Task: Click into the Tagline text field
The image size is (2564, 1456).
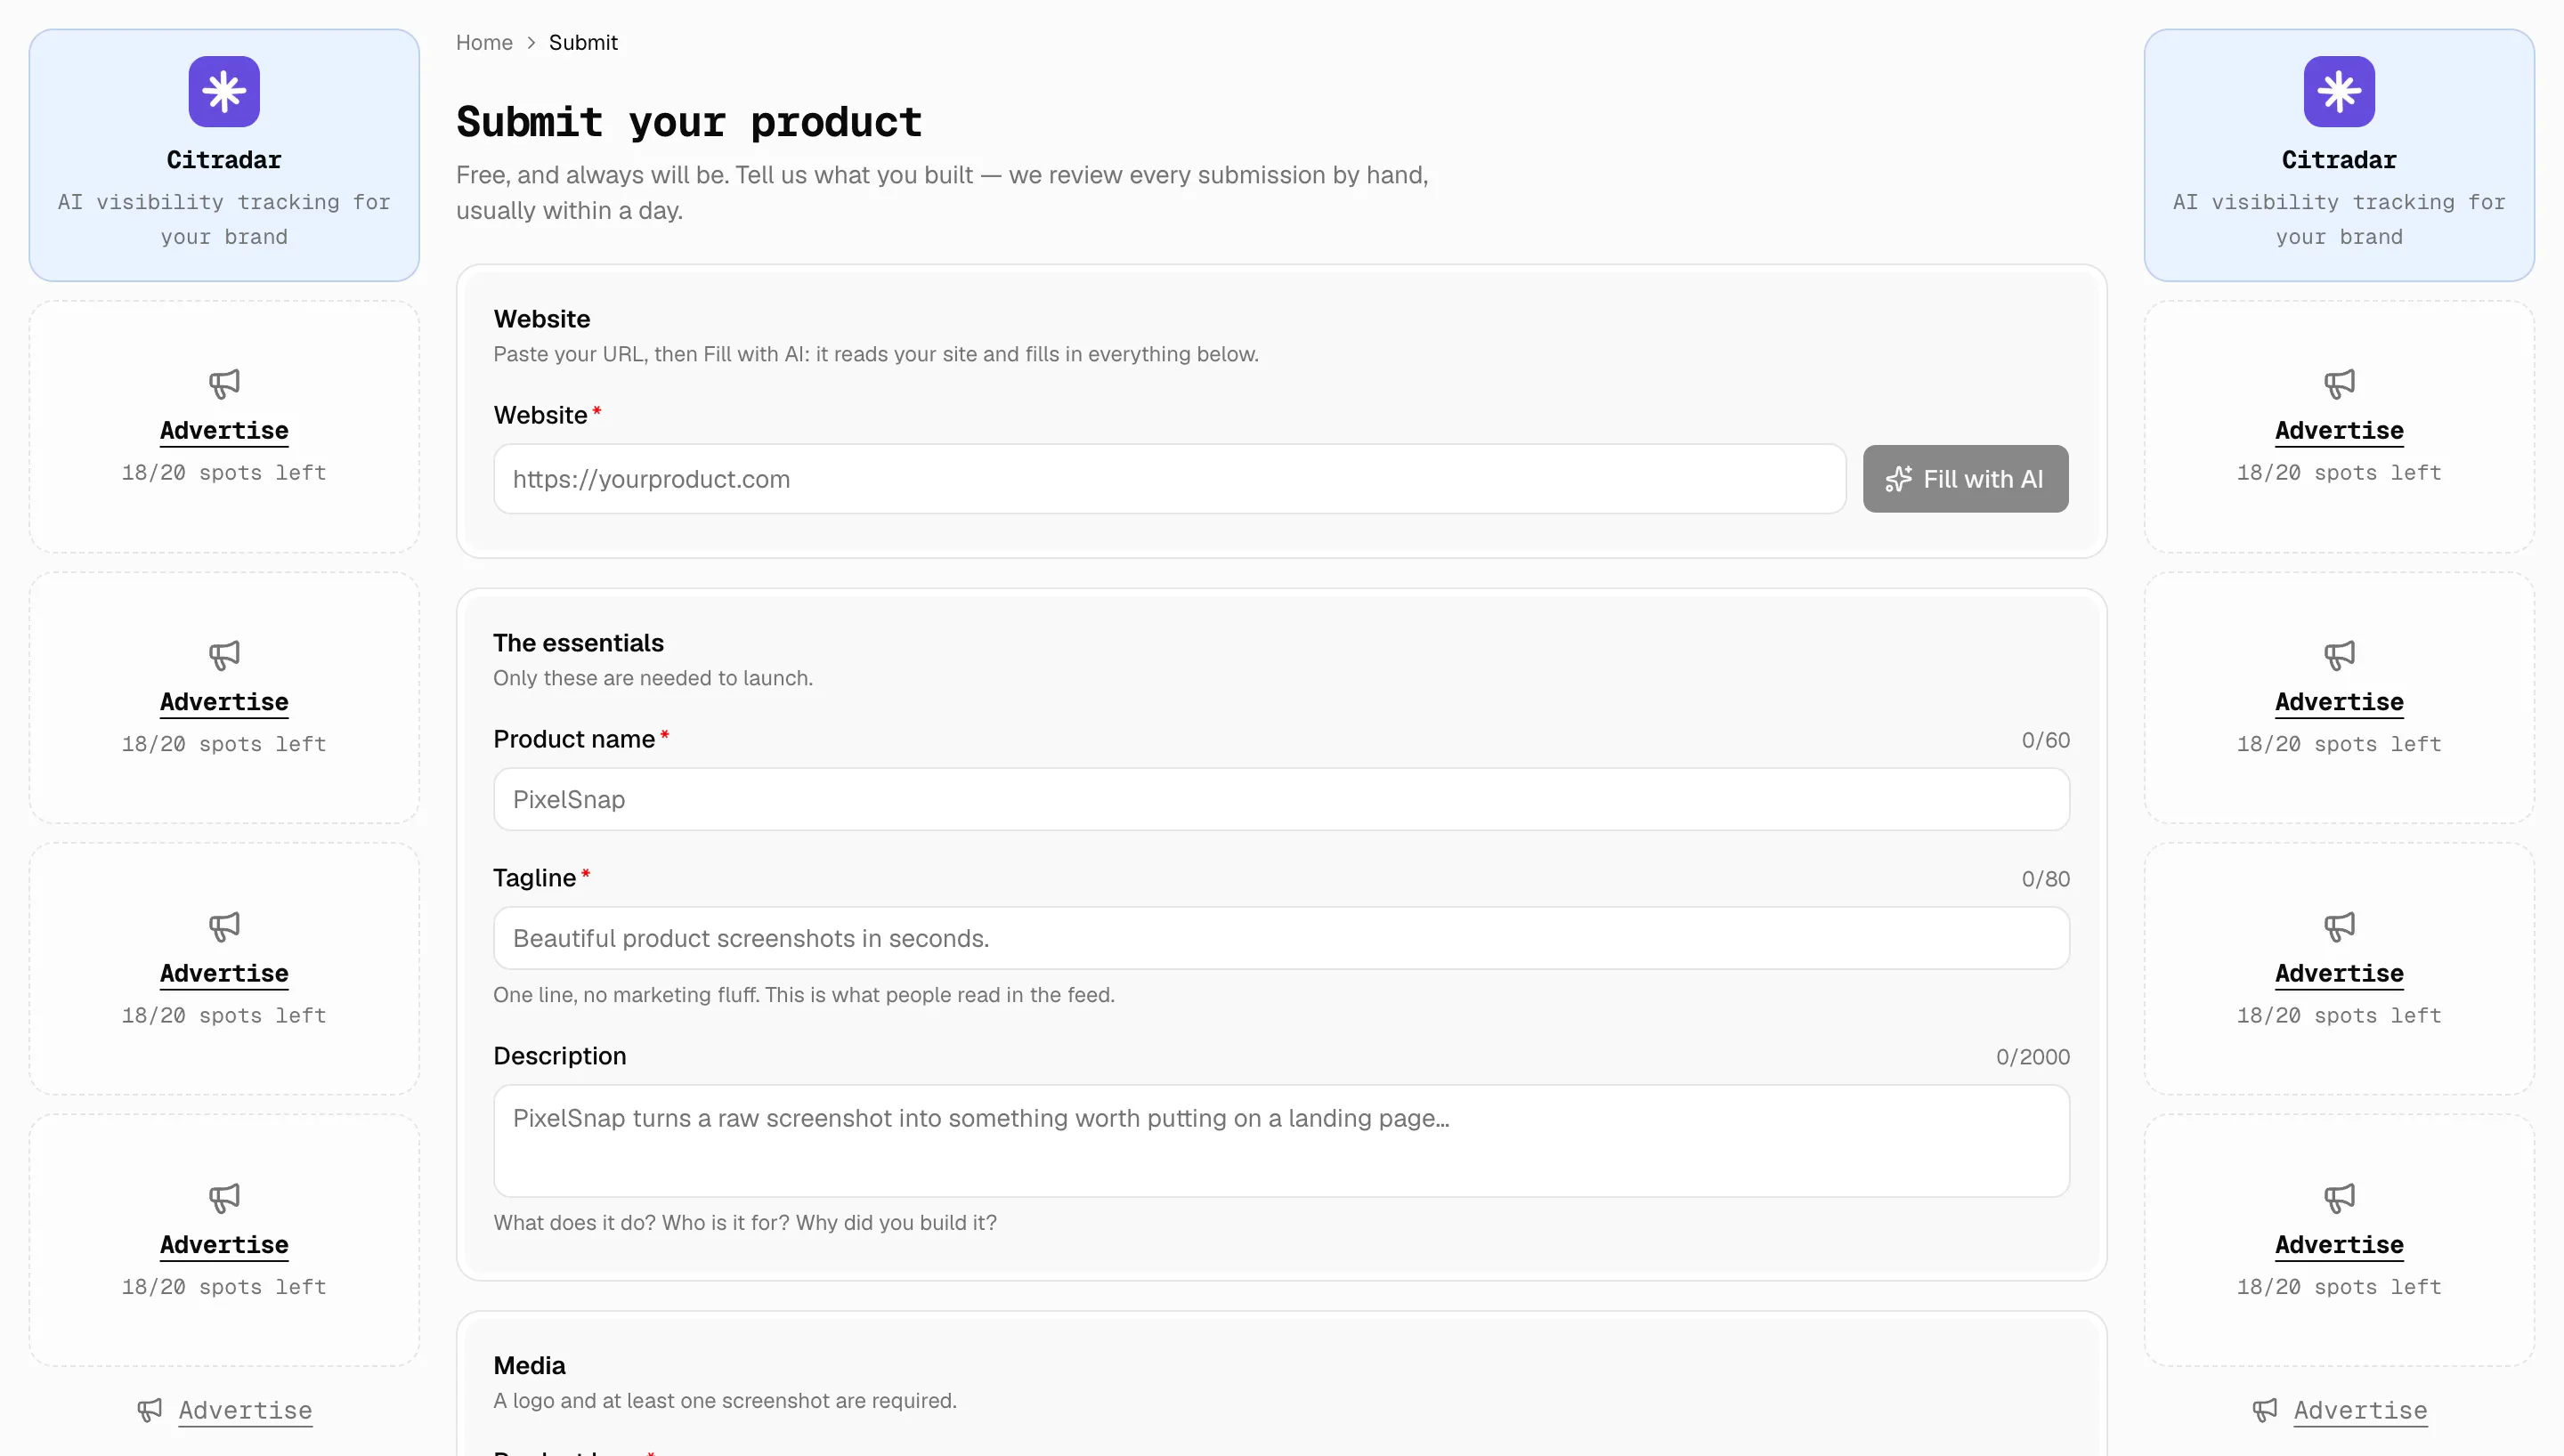Action: (1281, 938)
